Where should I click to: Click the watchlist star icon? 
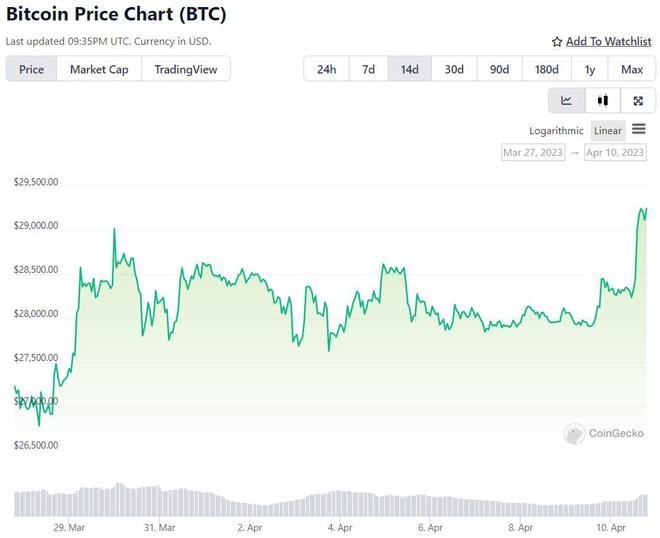pyautogui.click(x=557, y=42)
